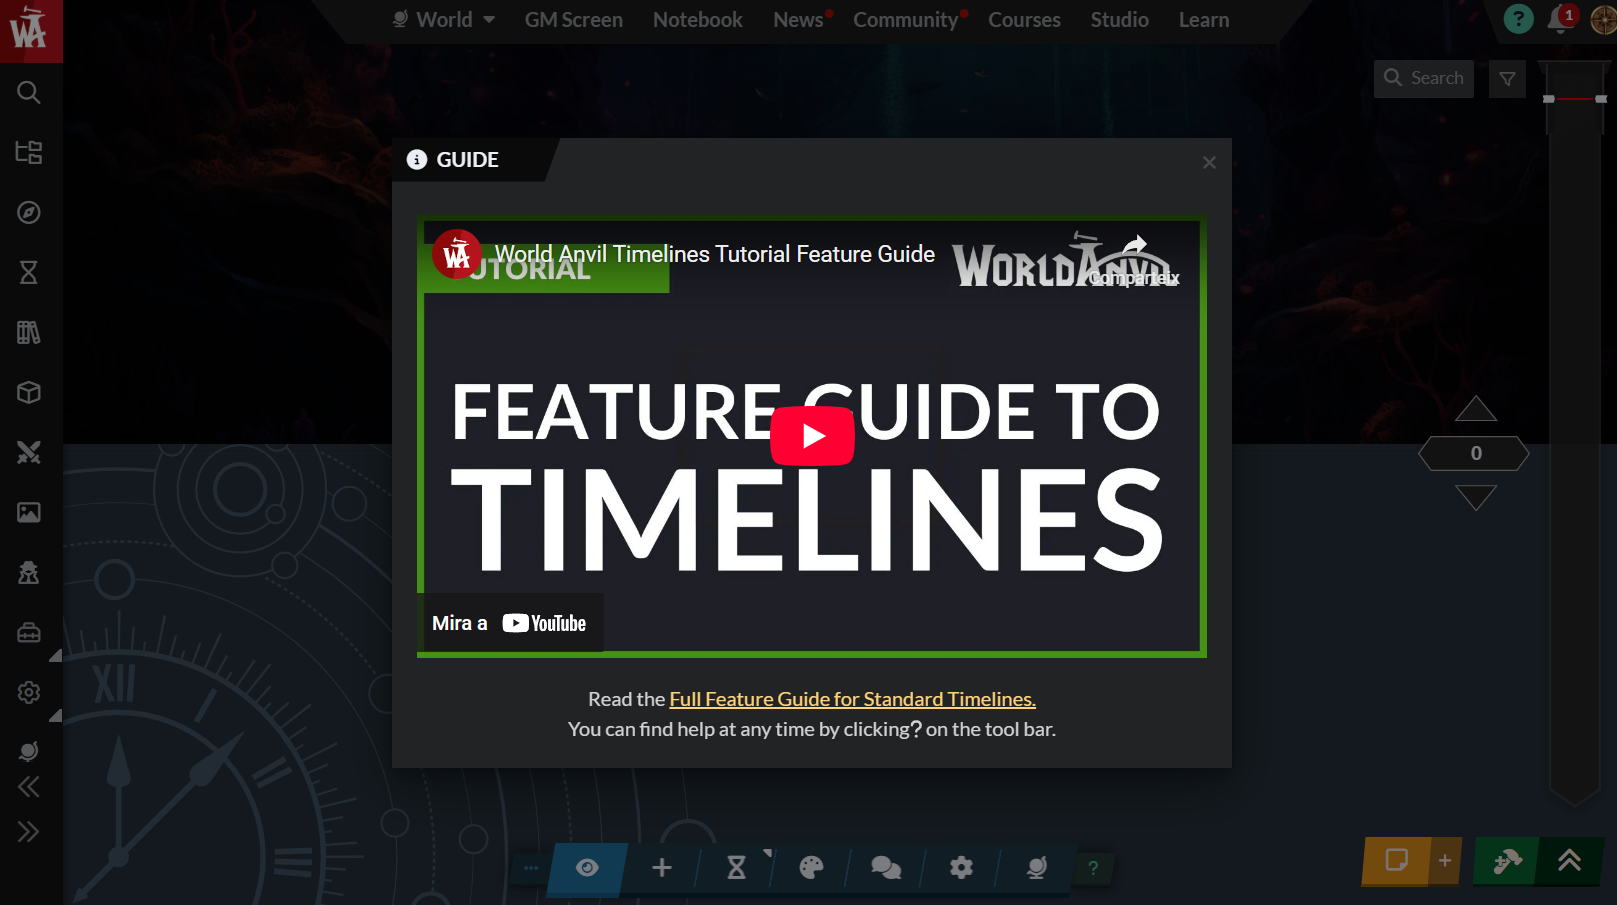Select the timeline year value 0
This screenshot has height=905, width=1617.
[x=1474, y=453]
